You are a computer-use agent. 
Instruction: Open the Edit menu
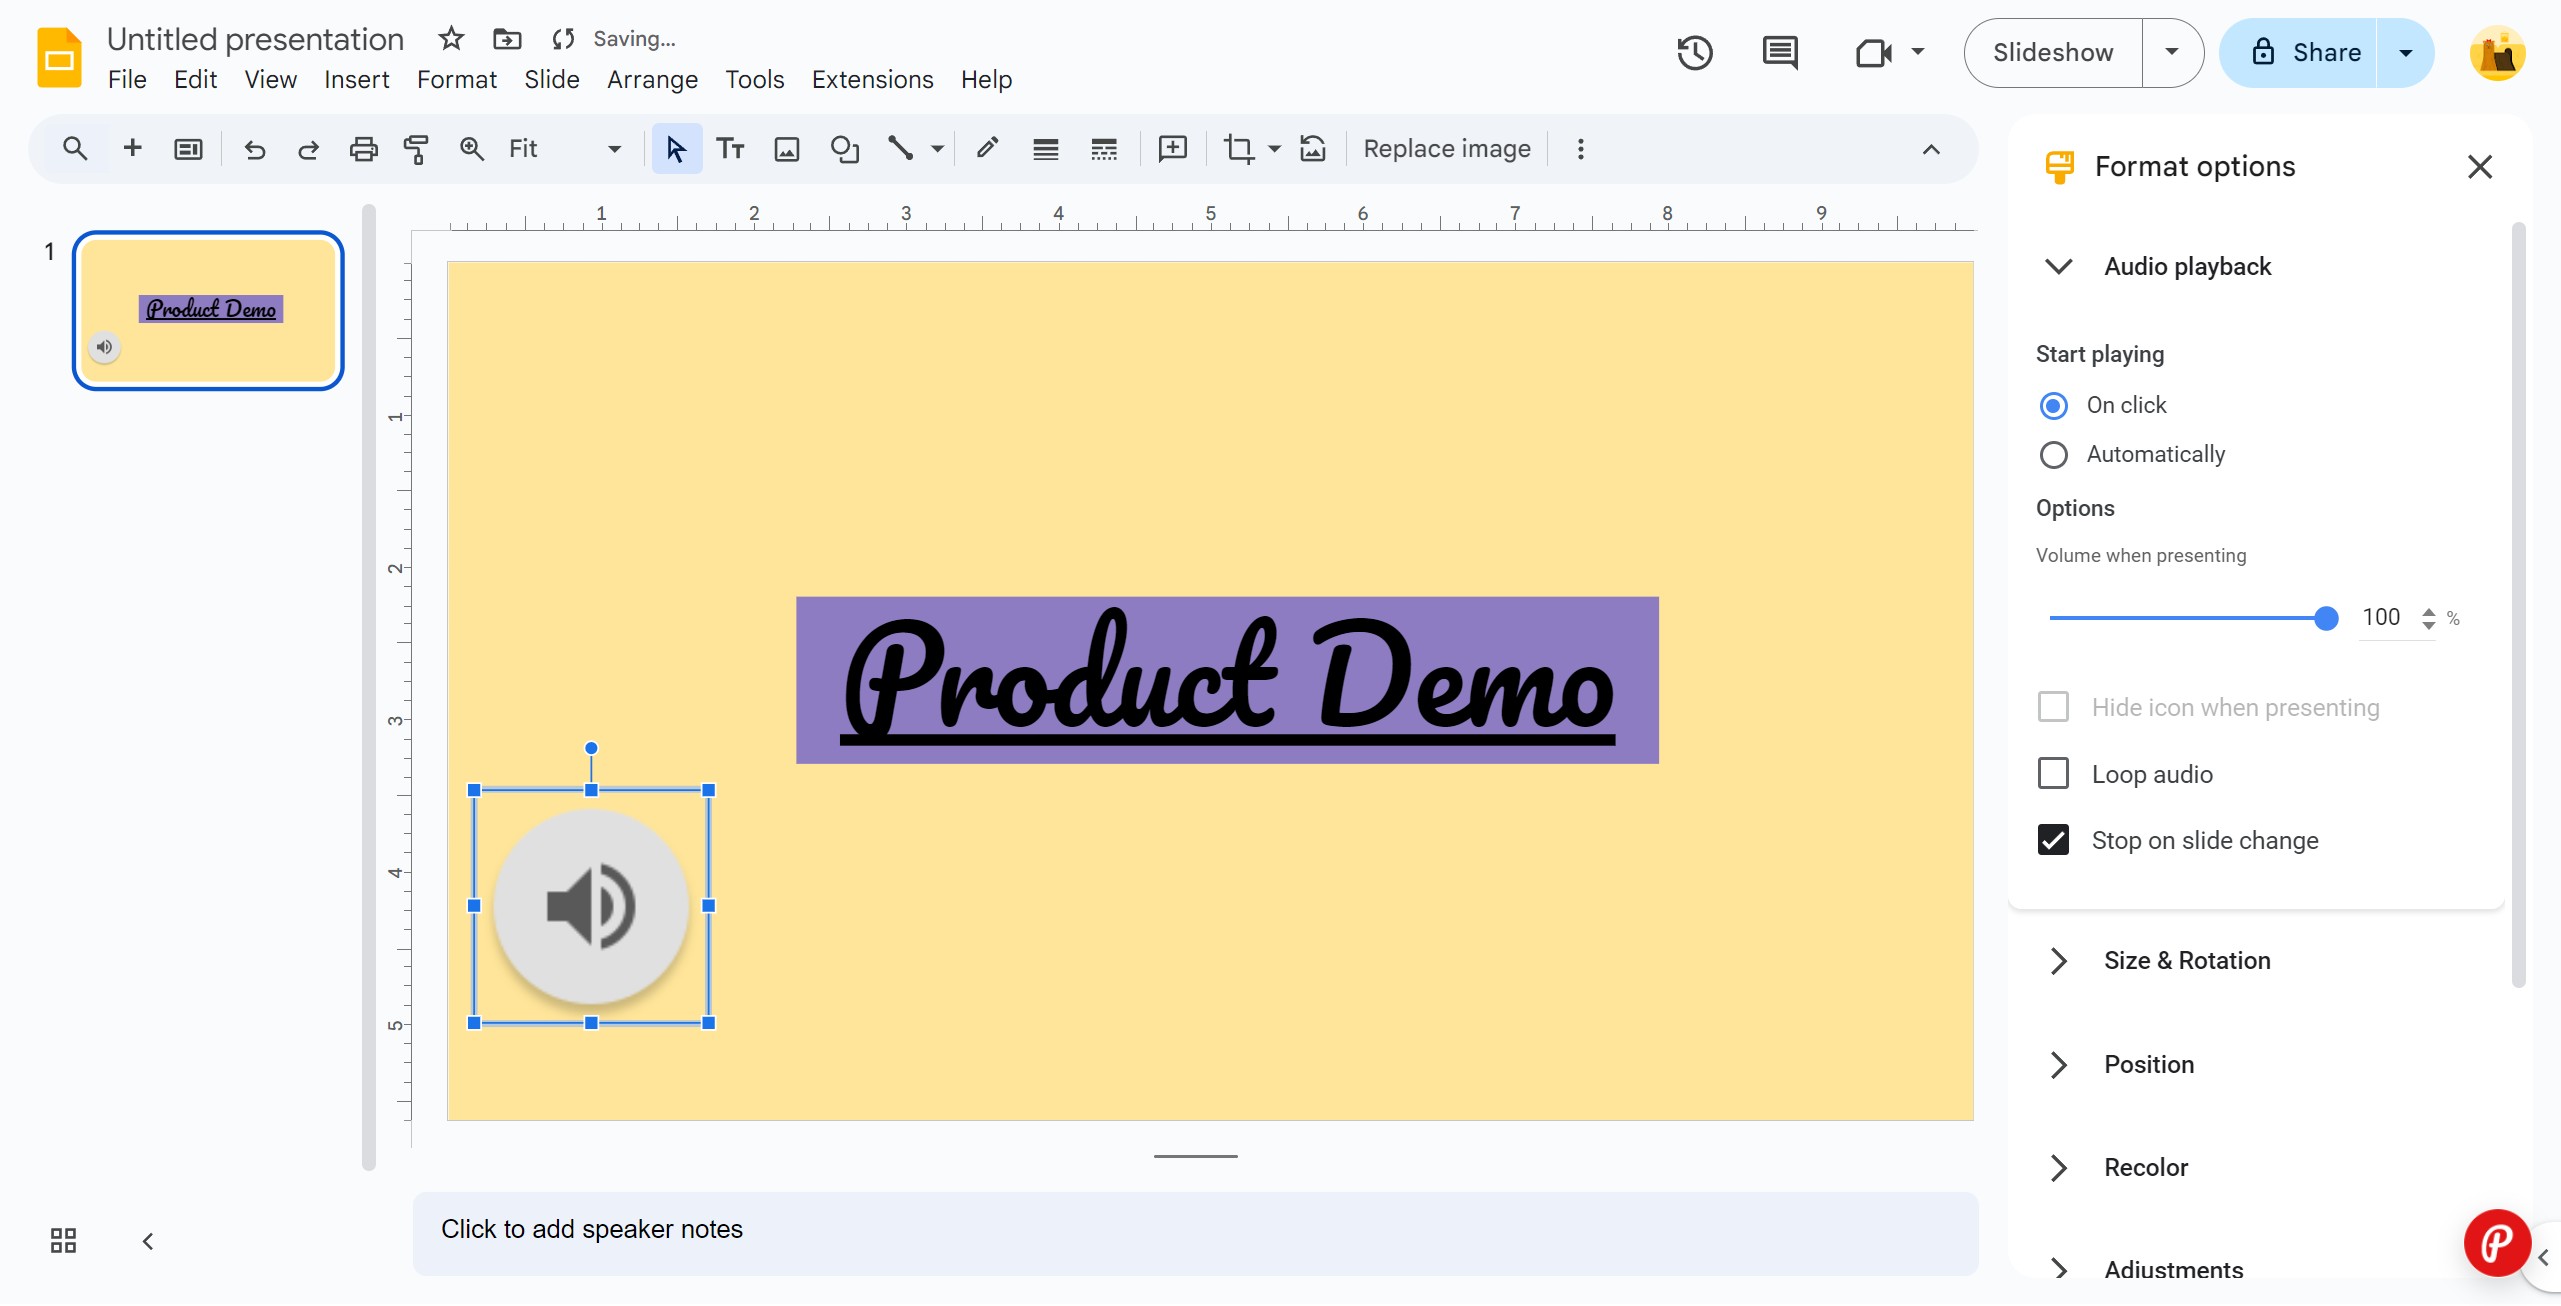click(195, 80)
